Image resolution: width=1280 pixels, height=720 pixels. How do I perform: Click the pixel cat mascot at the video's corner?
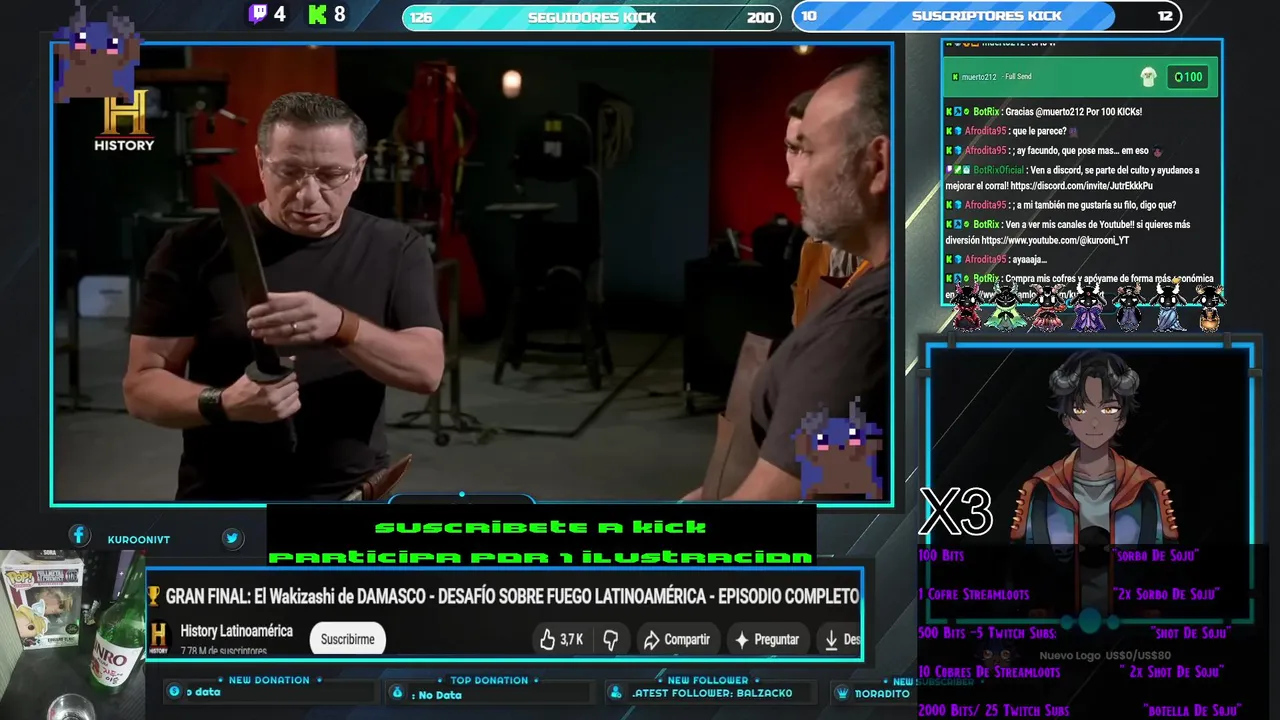[x=838, y=448]
